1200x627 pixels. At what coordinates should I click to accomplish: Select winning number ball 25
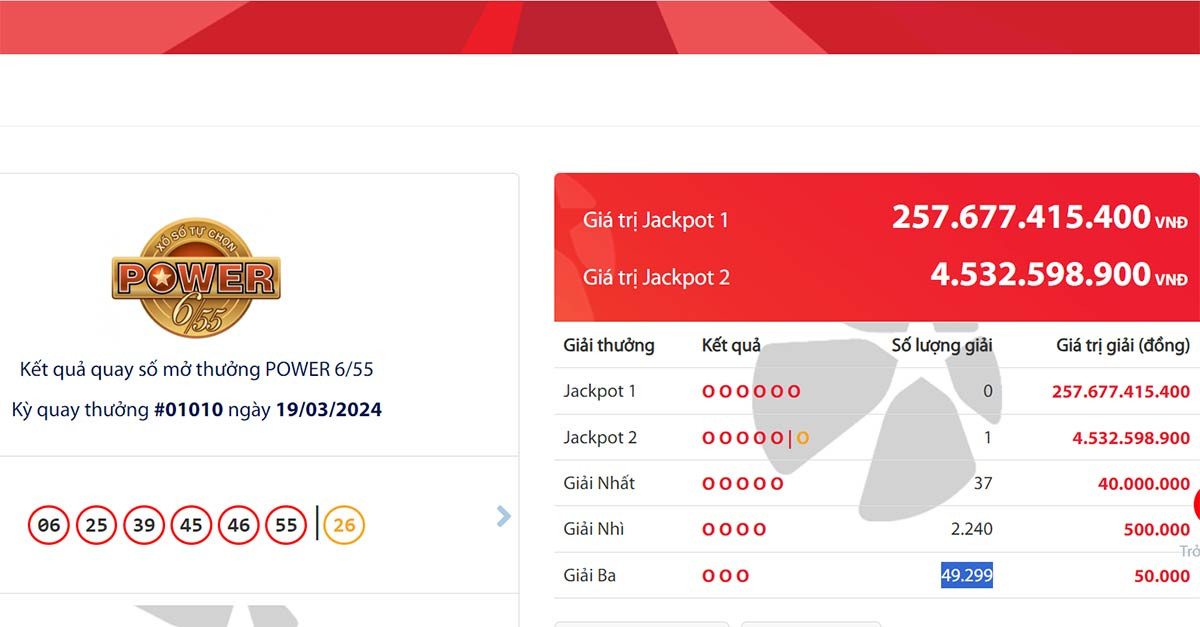click(96, 525)
